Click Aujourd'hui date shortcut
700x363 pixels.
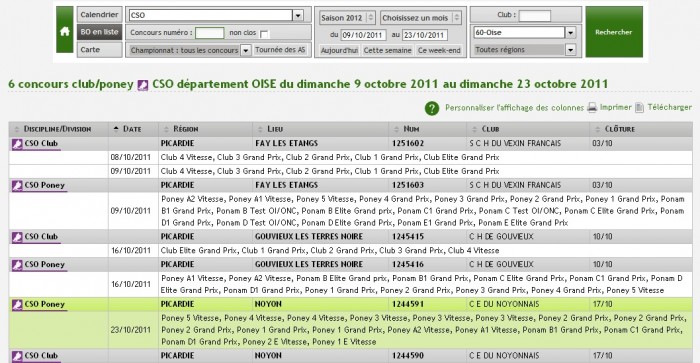click(x=339, y=50)
